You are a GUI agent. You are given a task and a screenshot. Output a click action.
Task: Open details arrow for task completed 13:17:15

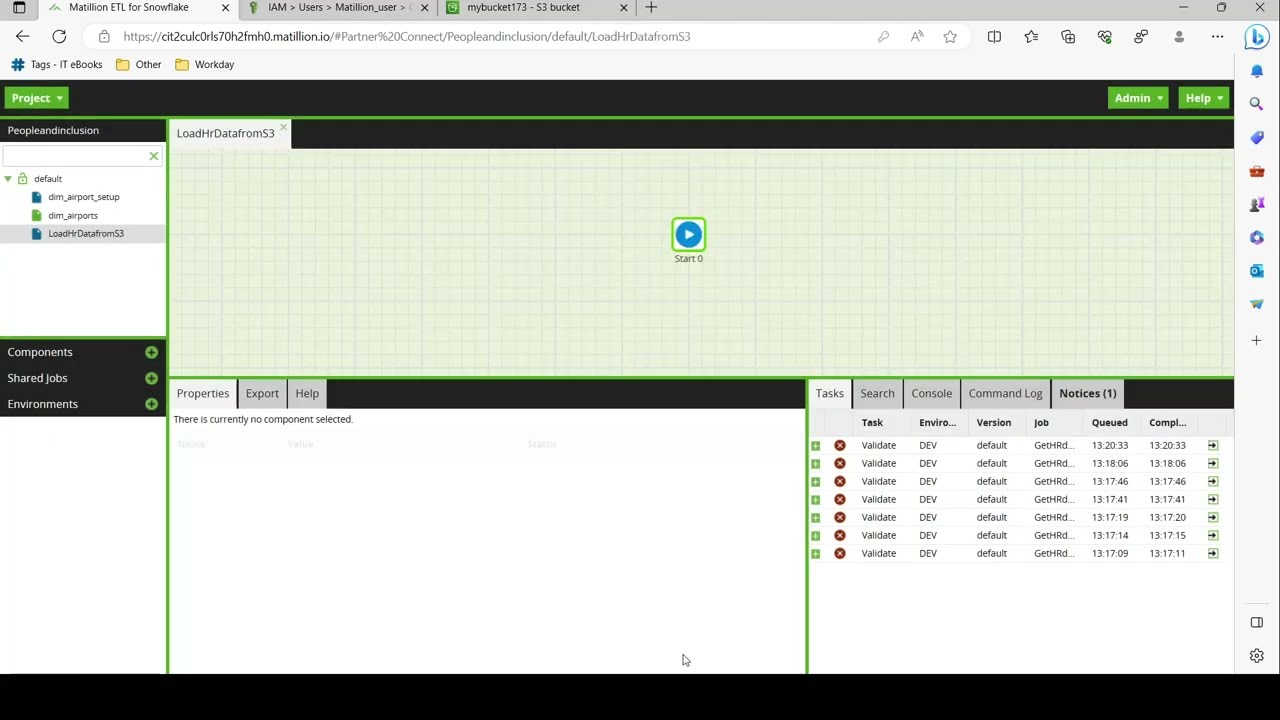click(x=1213, y=536)
